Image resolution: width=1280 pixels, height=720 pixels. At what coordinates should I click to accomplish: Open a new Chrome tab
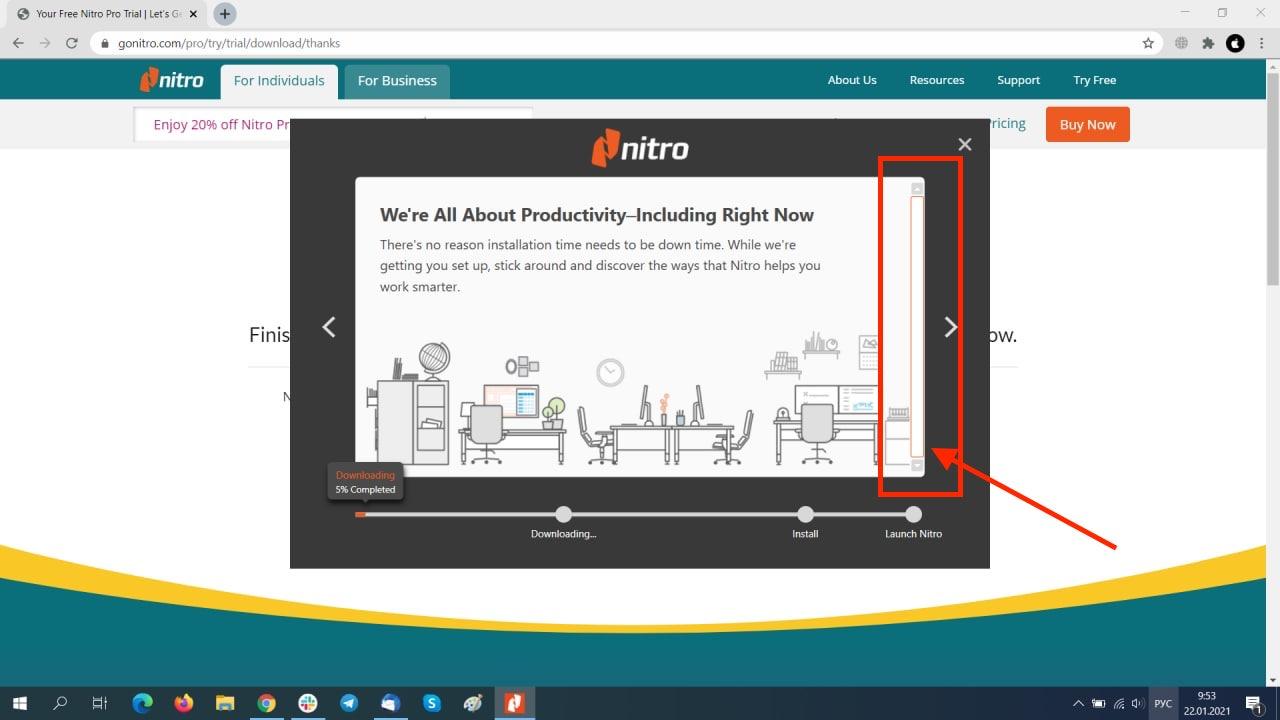[225, 14]
